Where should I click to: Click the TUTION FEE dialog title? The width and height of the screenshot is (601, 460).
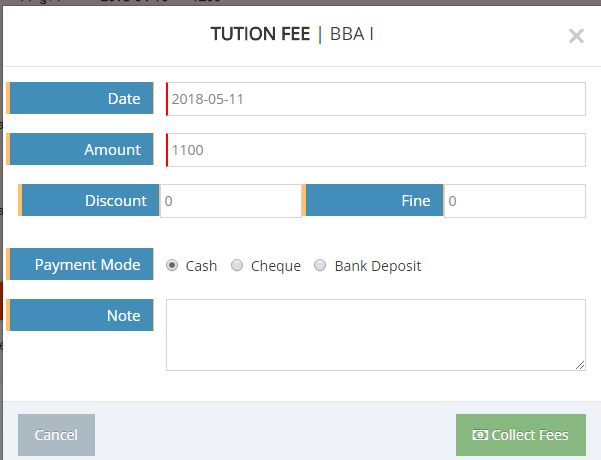(260, 34)
